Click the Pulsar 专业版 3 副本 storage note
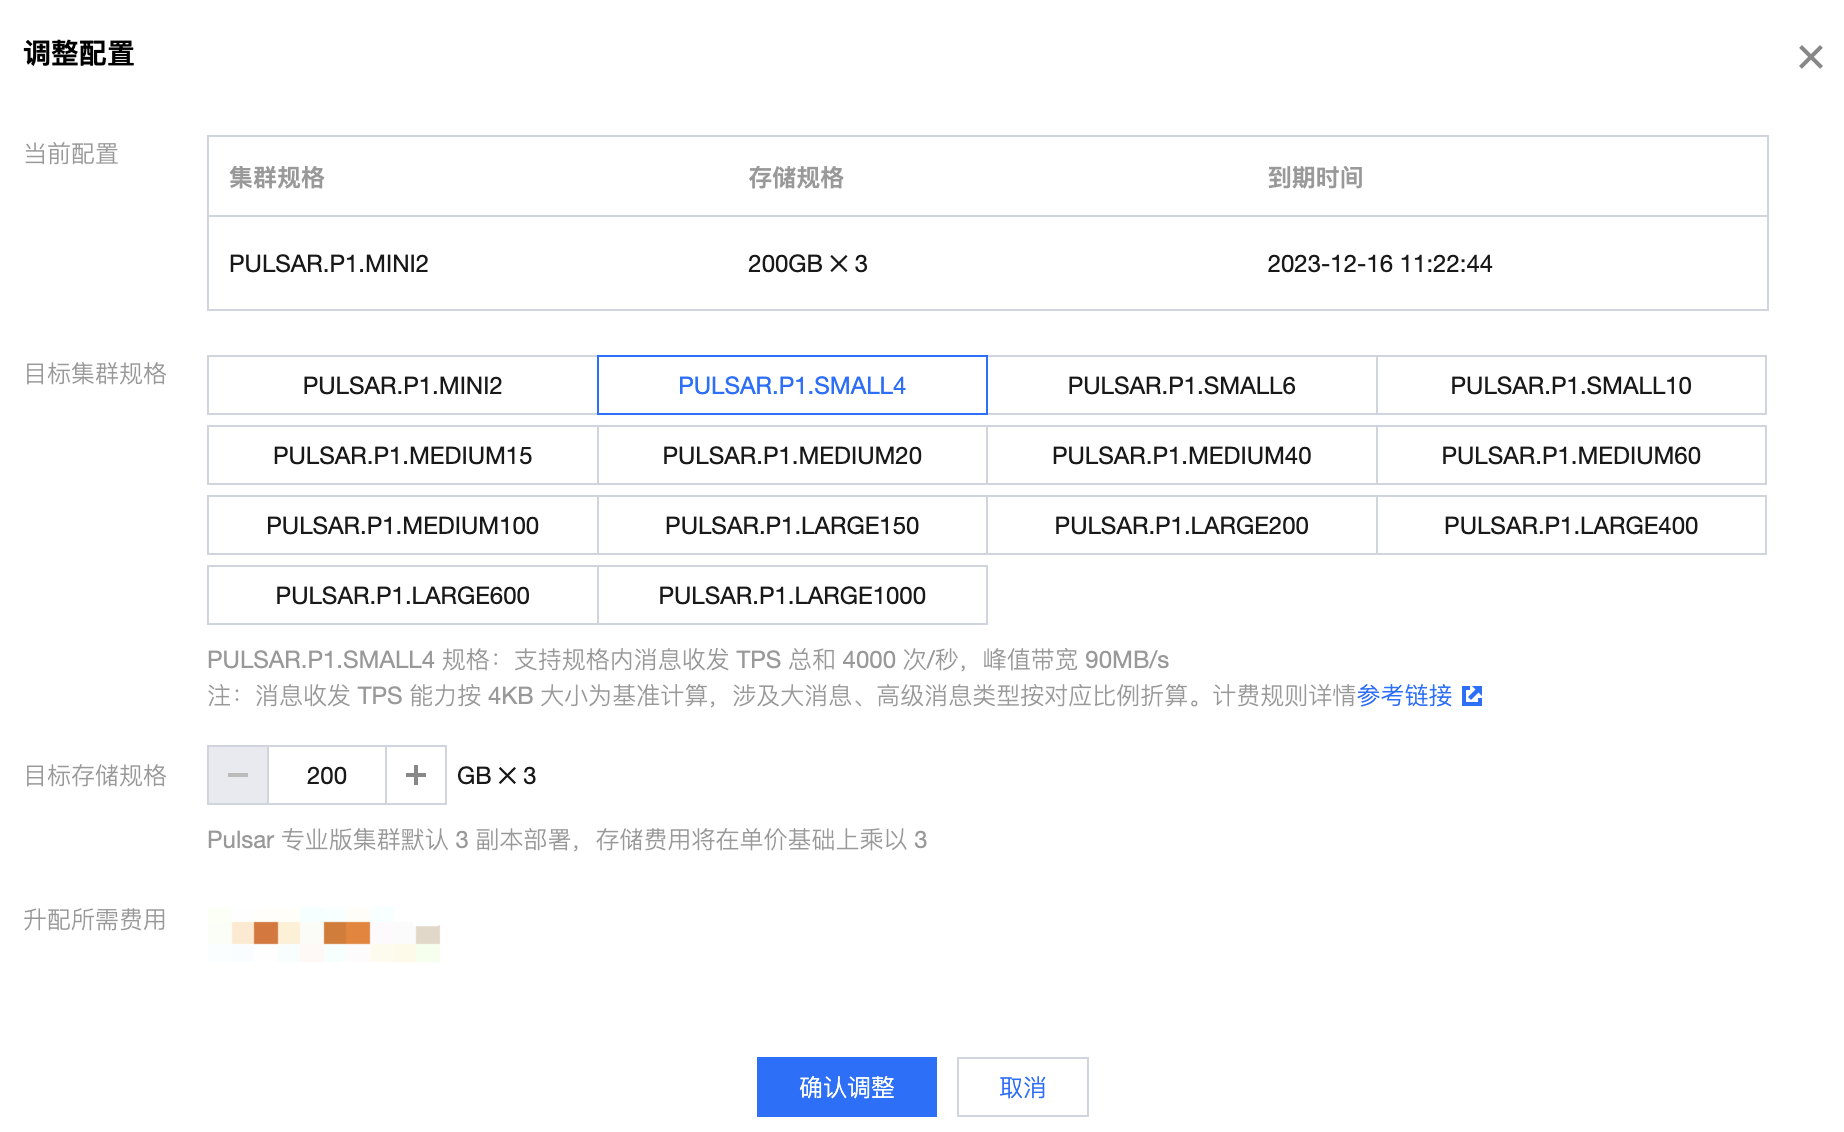This screenshot has height=1132, width=1844. tap(567, 840)
